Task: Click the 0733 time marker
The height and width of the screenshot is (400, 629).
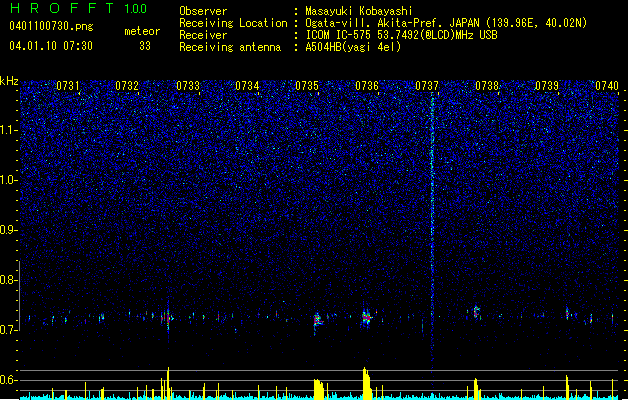Action: (188, 86)
